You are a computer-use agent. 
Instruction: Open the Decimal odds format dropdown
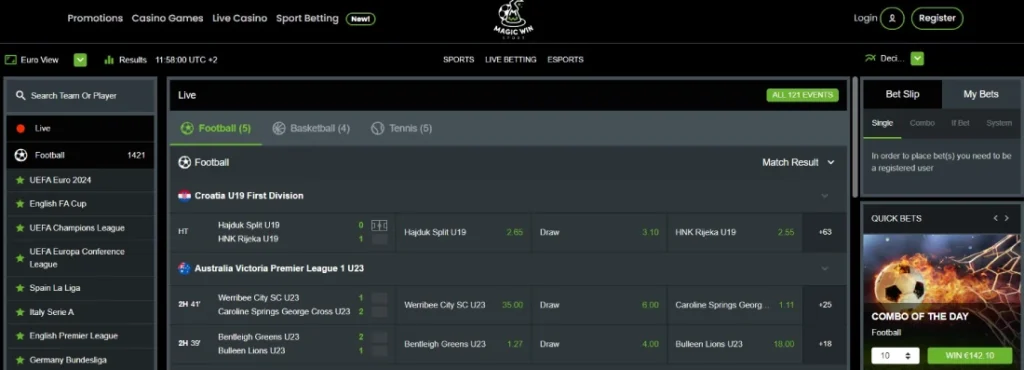(x=918, y=59)
